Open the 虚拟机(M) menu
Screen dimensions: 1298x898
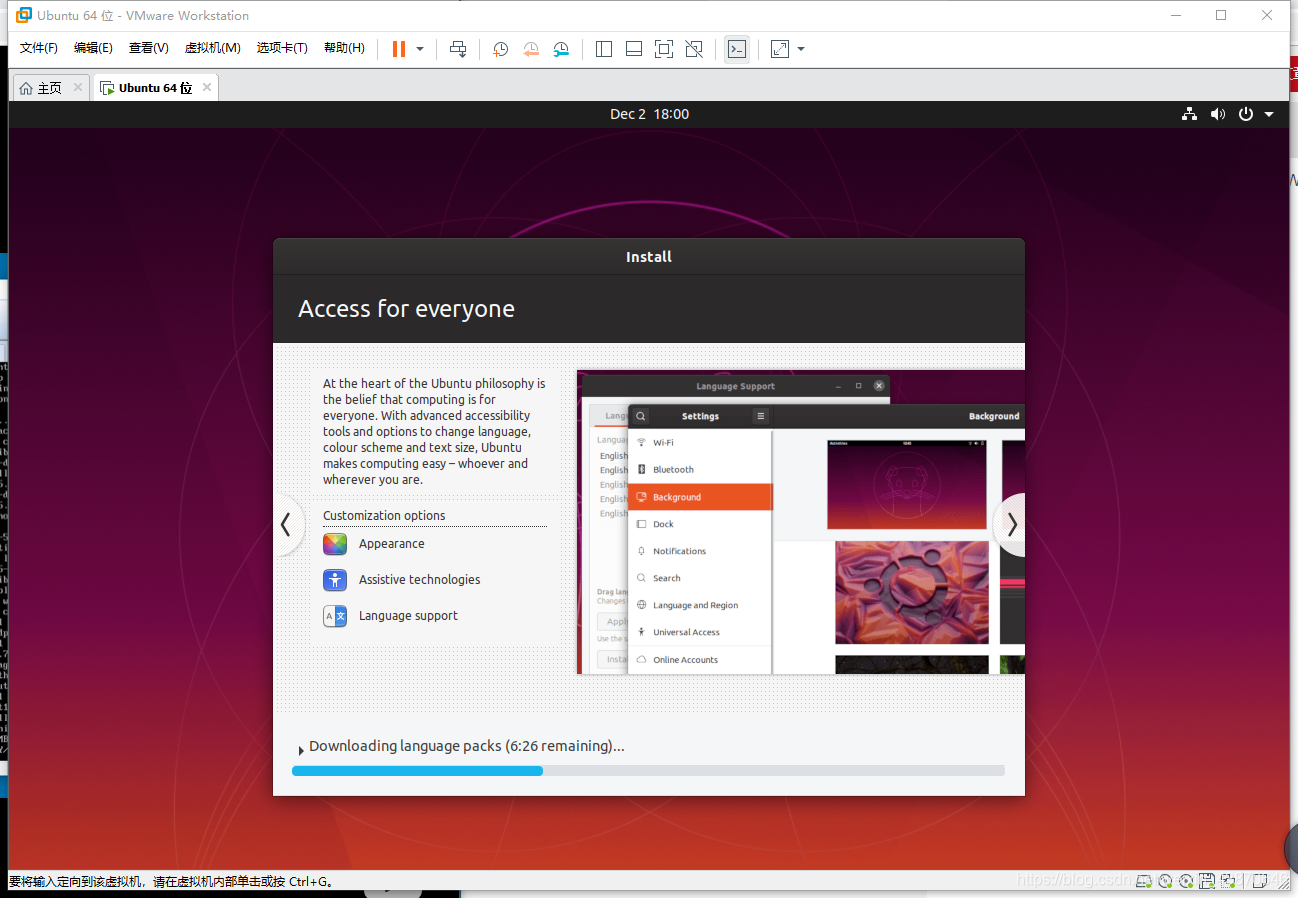coord(213,48)
